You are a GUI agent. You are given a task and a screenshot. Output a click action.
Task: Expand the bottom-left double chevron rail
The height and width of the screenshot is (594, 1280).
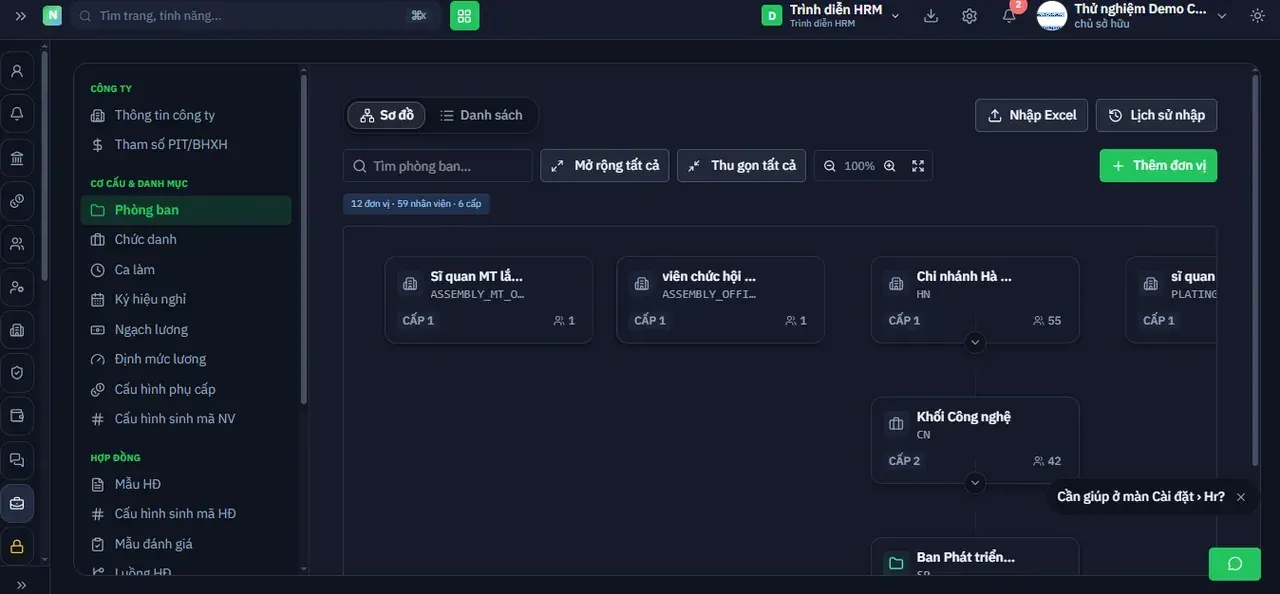[21, 585]
